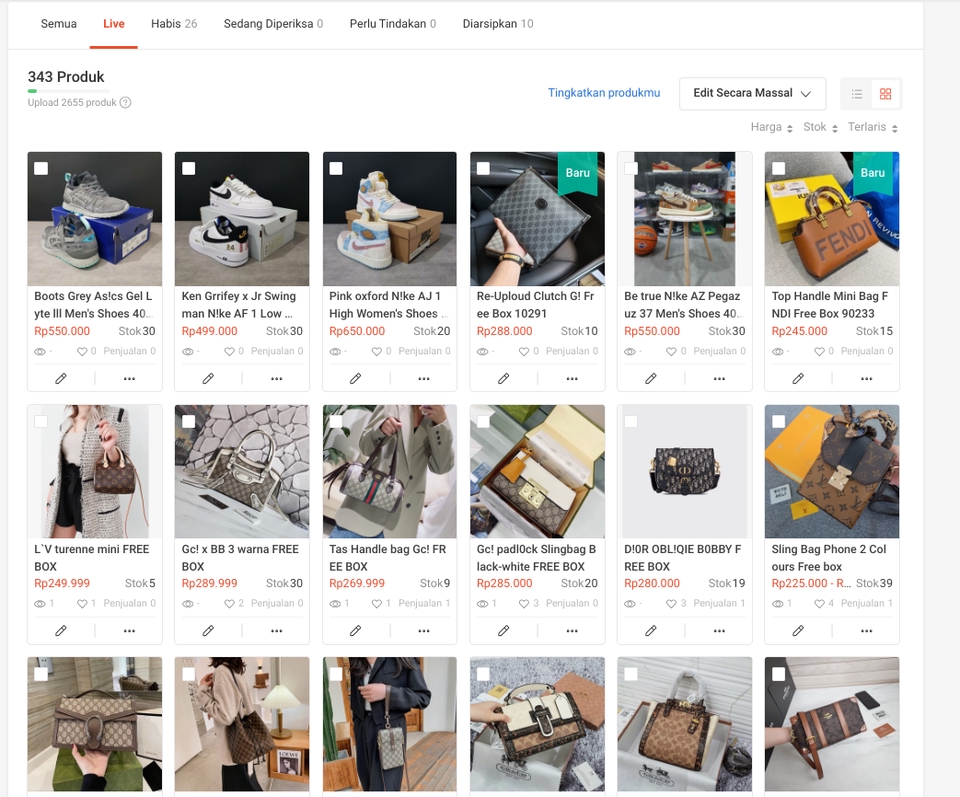This screenshot has width=960, height=797.
Task: Open the Gc! padl0ck Slingbag product title
Action: pyautogui.click(x=537, y=558)
